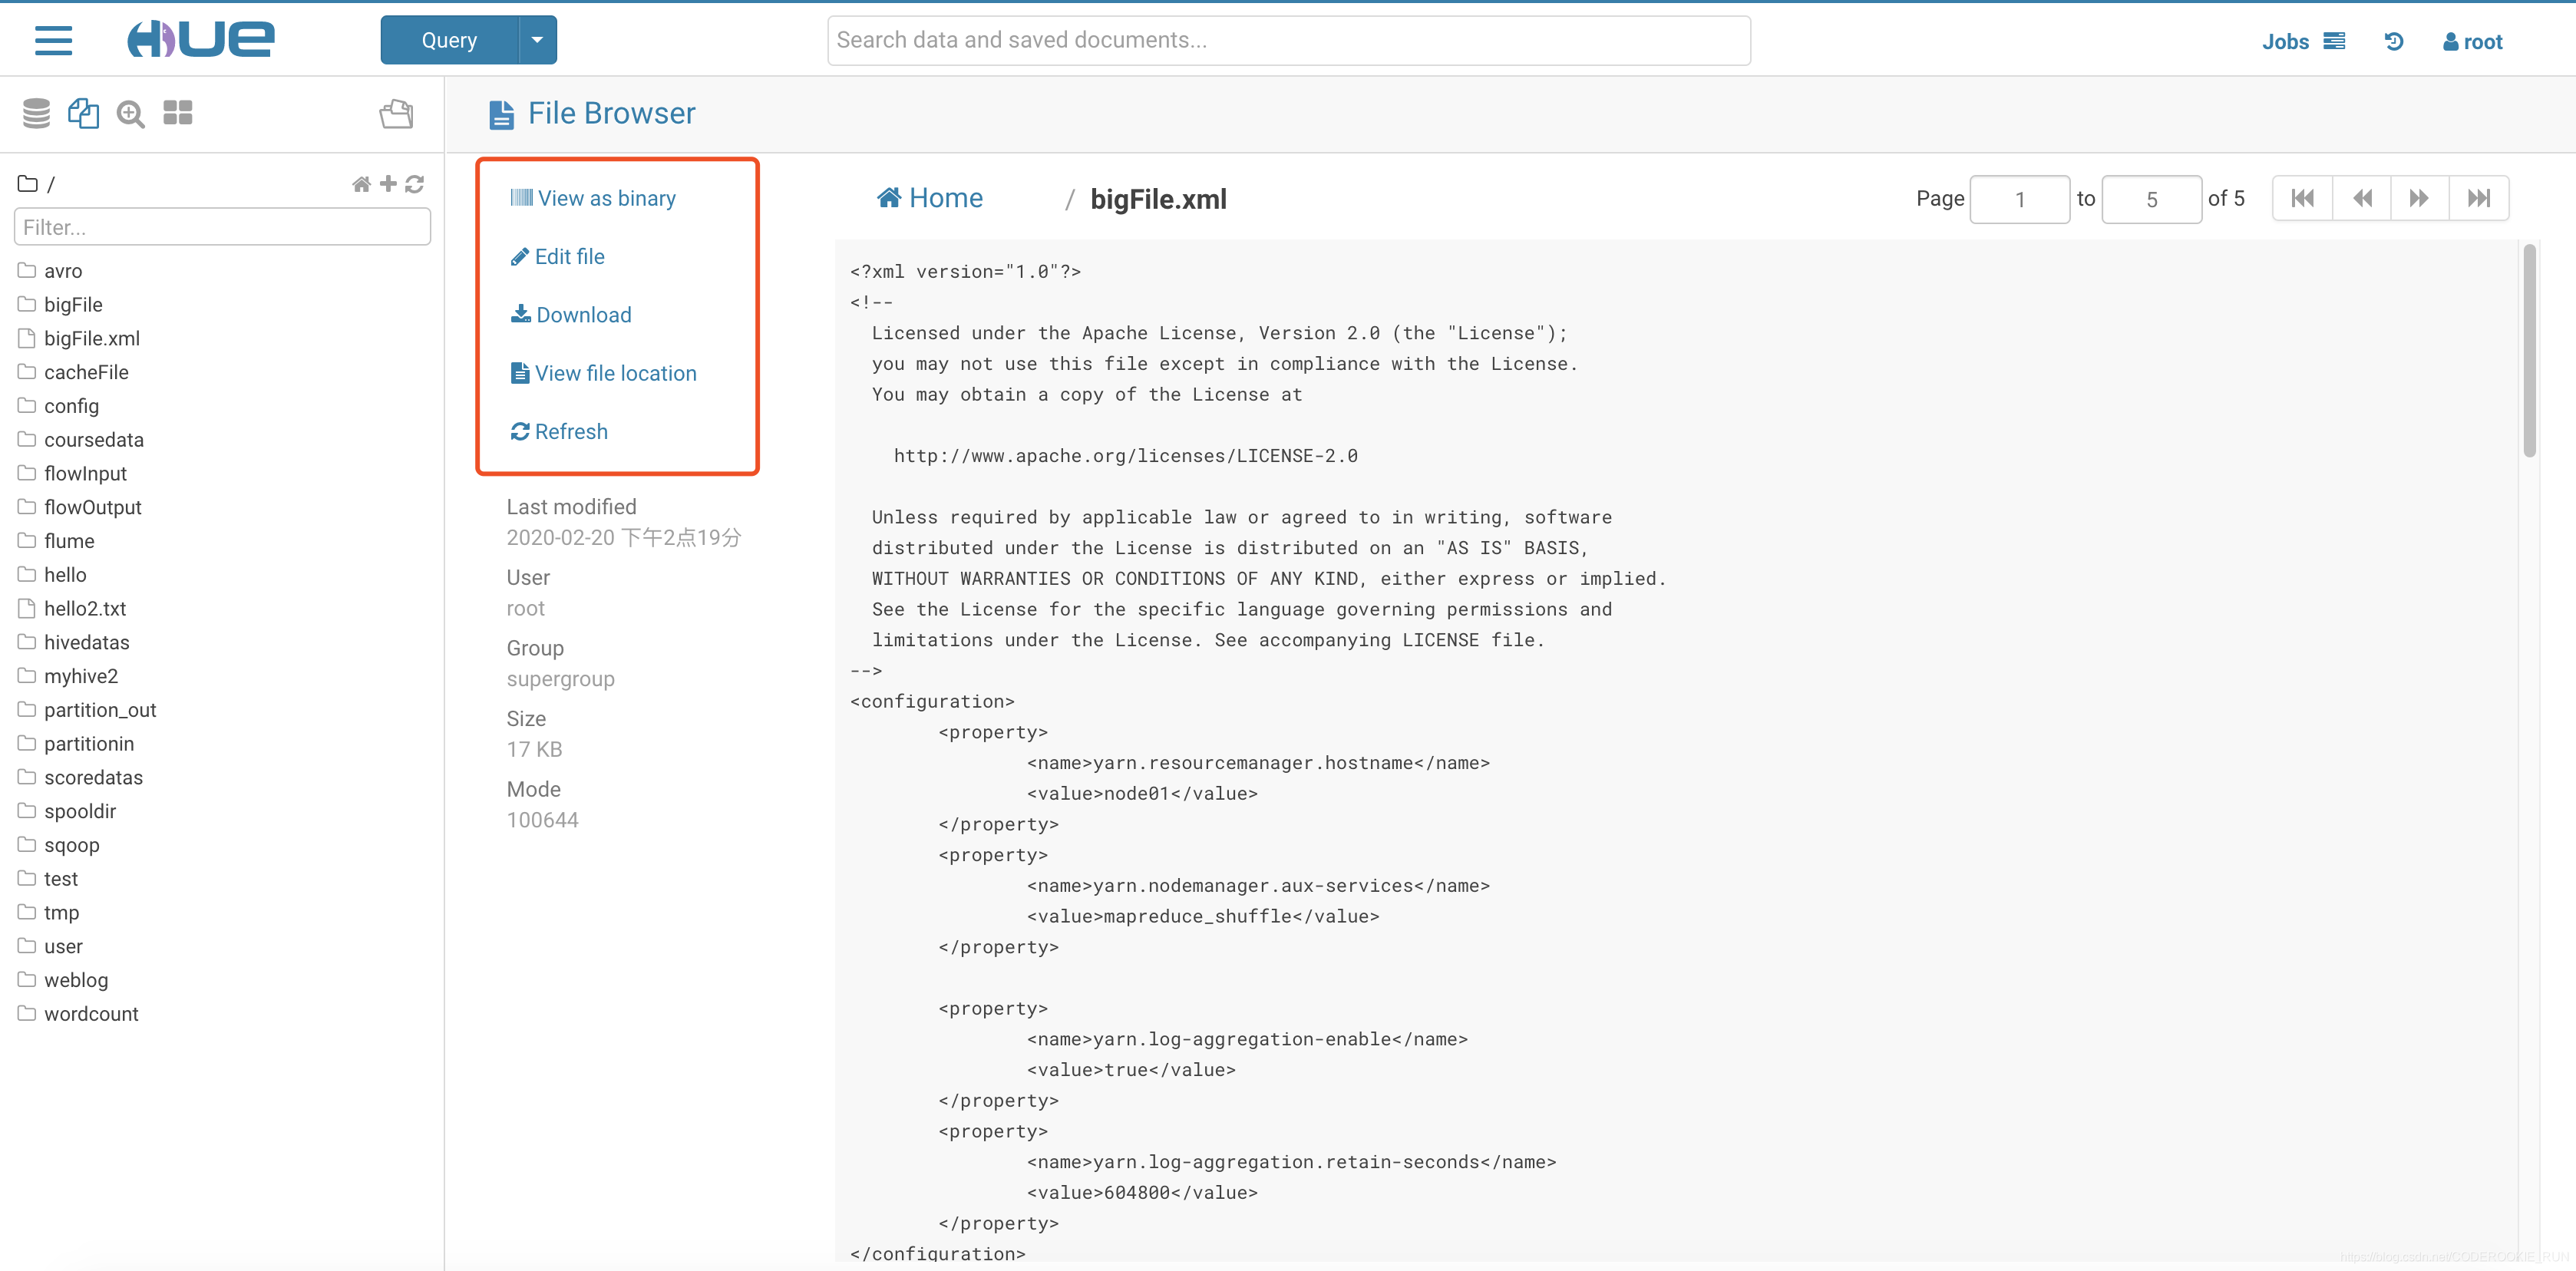The width and height of the screenshot is (2576, 1271).
Task: Click the root path folder icon
Action: click(x=28, y=184)
